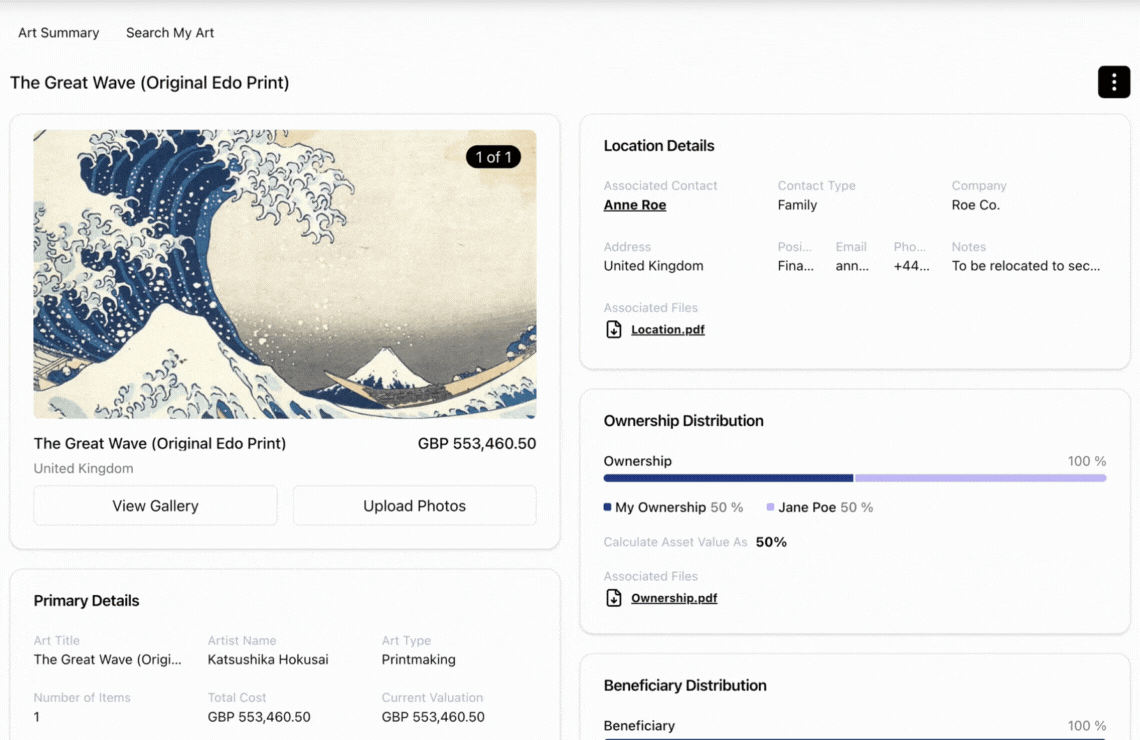Click the Upload Photos button
1140x740 pixels.
pyautogui.click(x=414, y=505)
